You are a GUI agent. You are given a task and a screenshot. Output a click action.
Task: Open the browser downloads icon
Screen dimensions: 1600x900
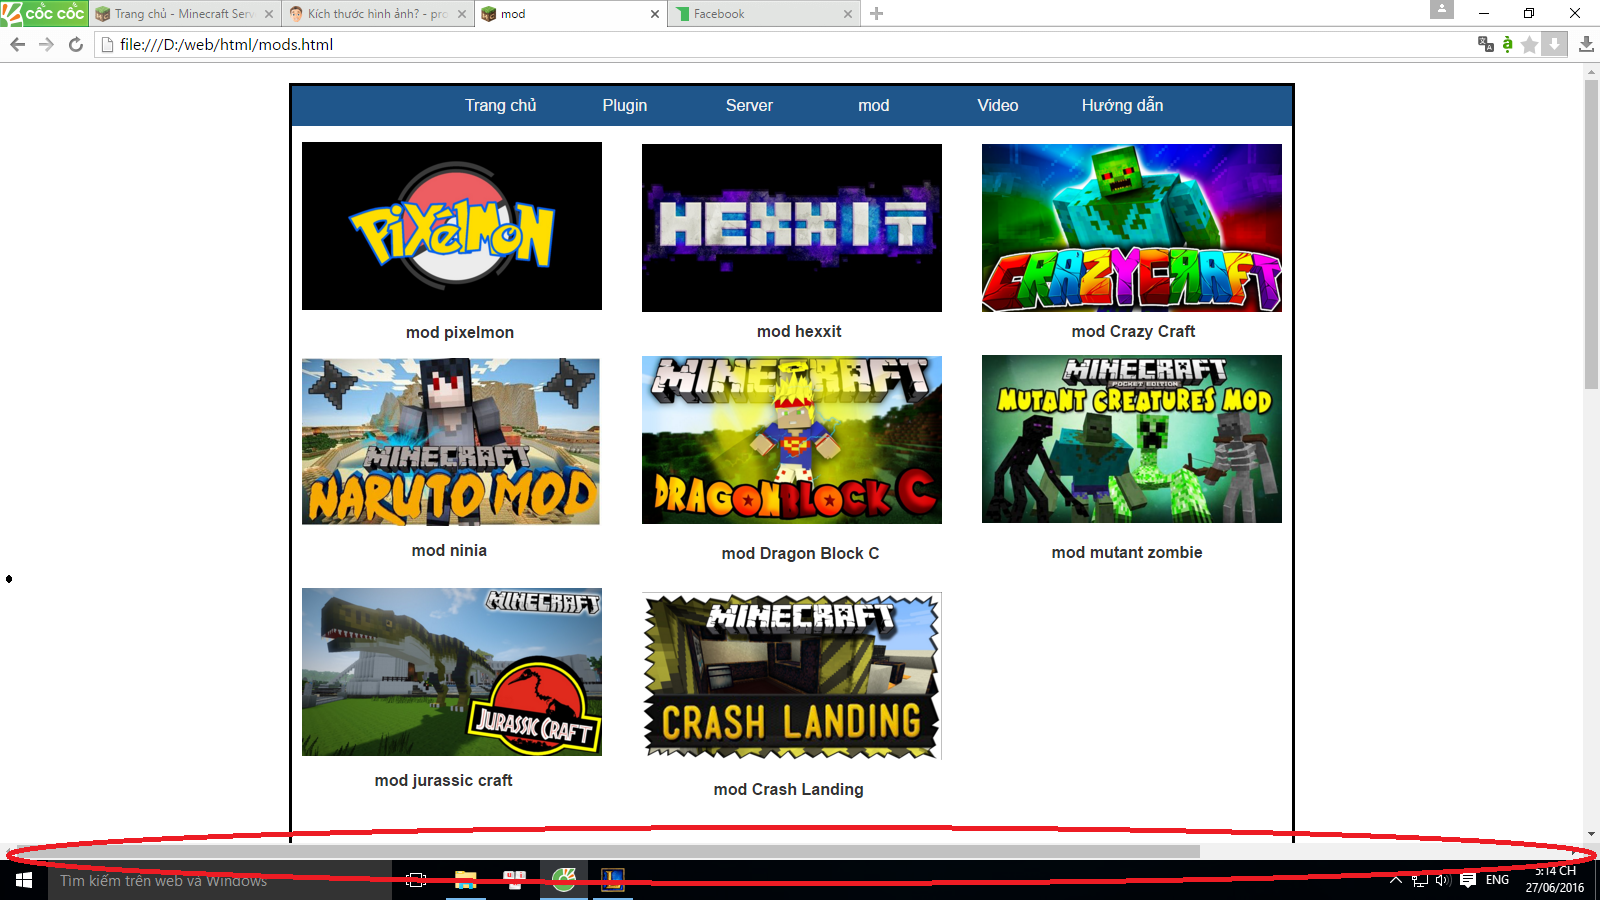tap(1586, 44)
